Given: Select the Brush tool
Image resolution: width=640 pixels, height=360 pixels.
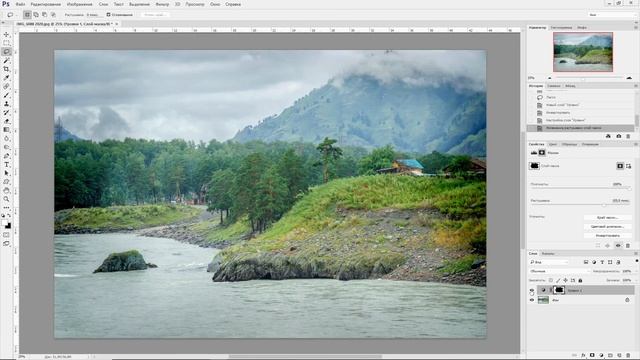Looking at the screenshot, I should 7,95.
